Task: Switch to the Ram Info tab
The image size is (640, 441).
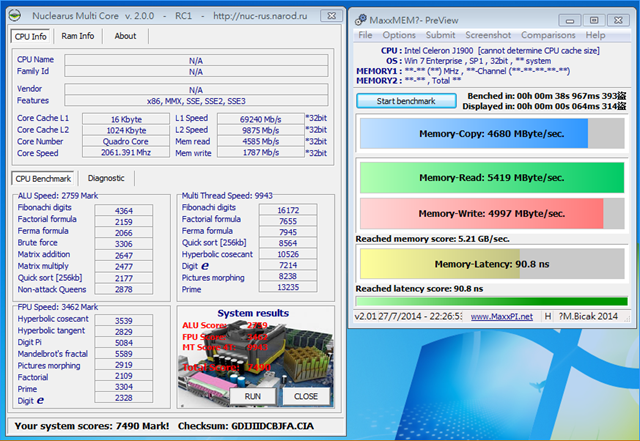Action: [78, 36]
